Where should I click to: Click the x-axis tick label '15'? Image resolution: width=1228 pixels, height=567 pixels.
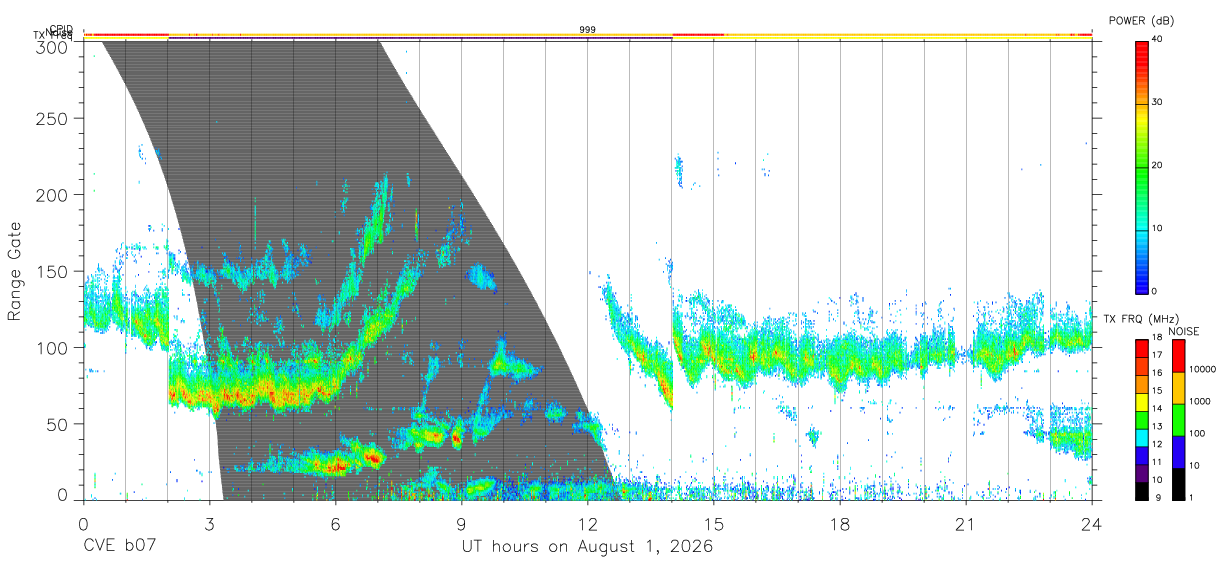point(714,524)
